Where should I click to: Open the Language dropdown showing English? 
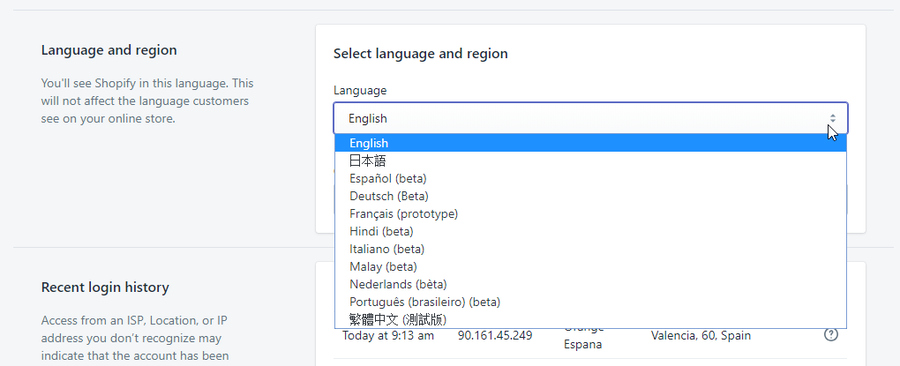590,119
